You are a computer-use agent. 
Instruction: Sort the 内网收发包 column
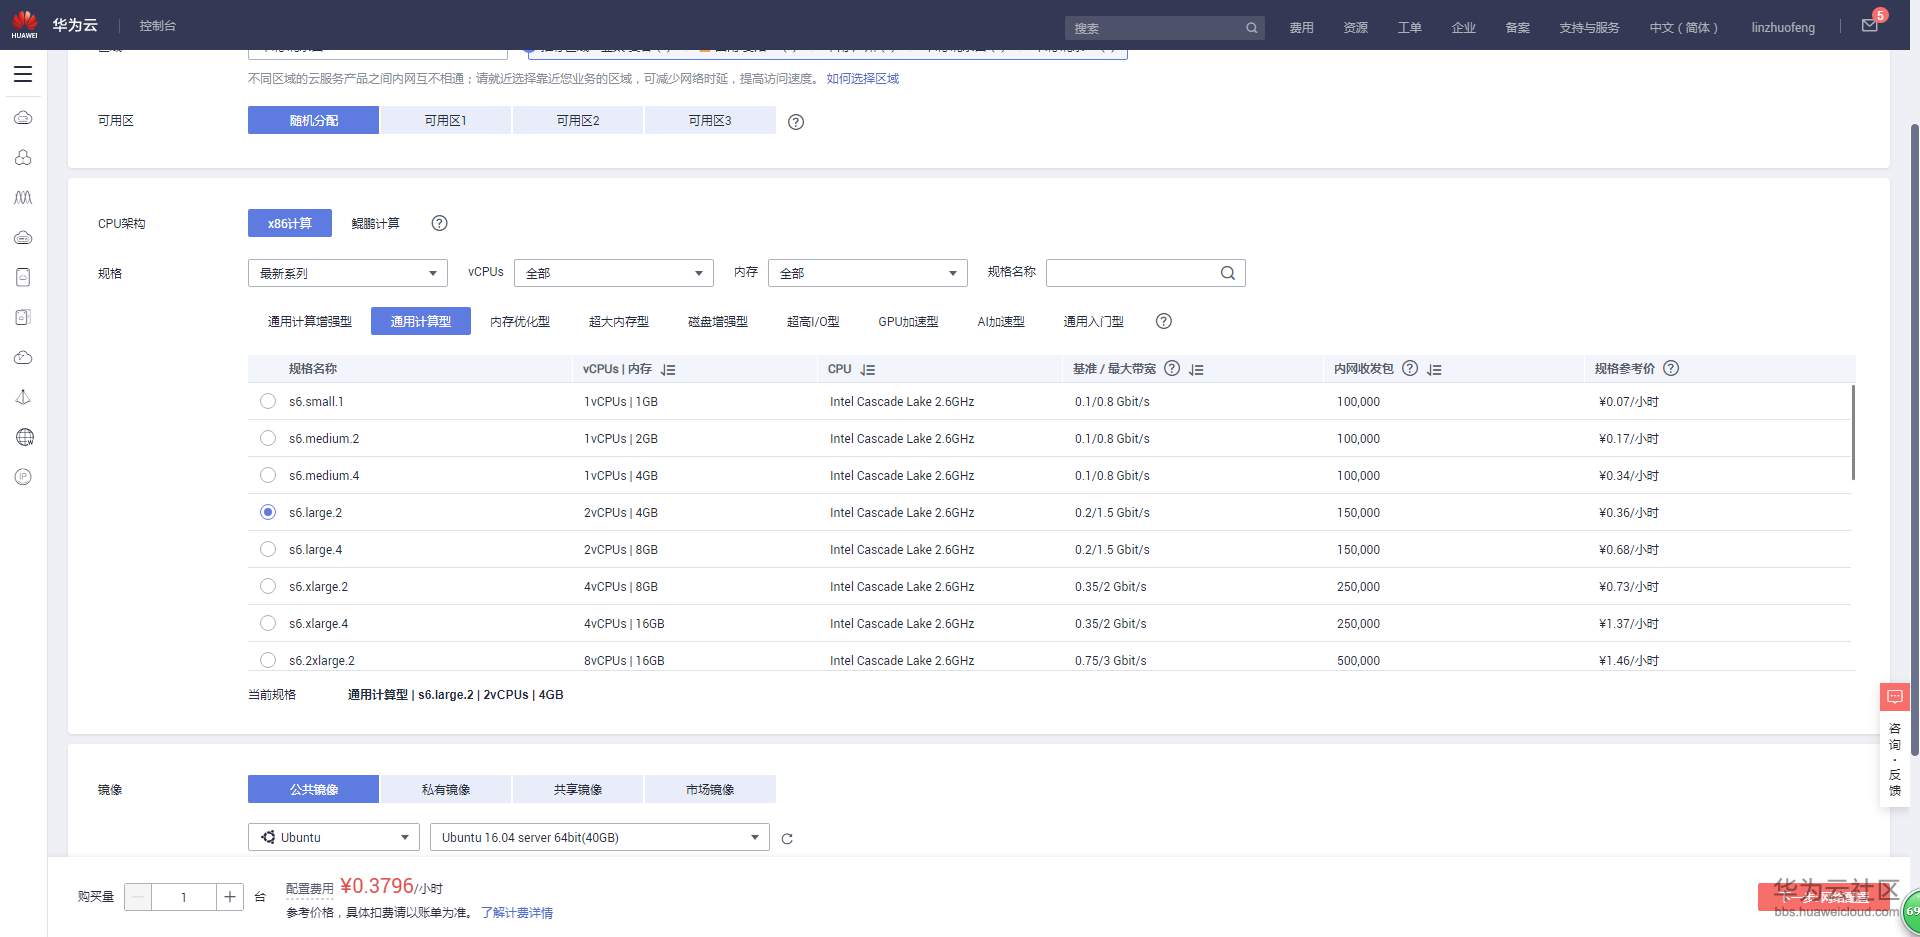(1434, 370)
